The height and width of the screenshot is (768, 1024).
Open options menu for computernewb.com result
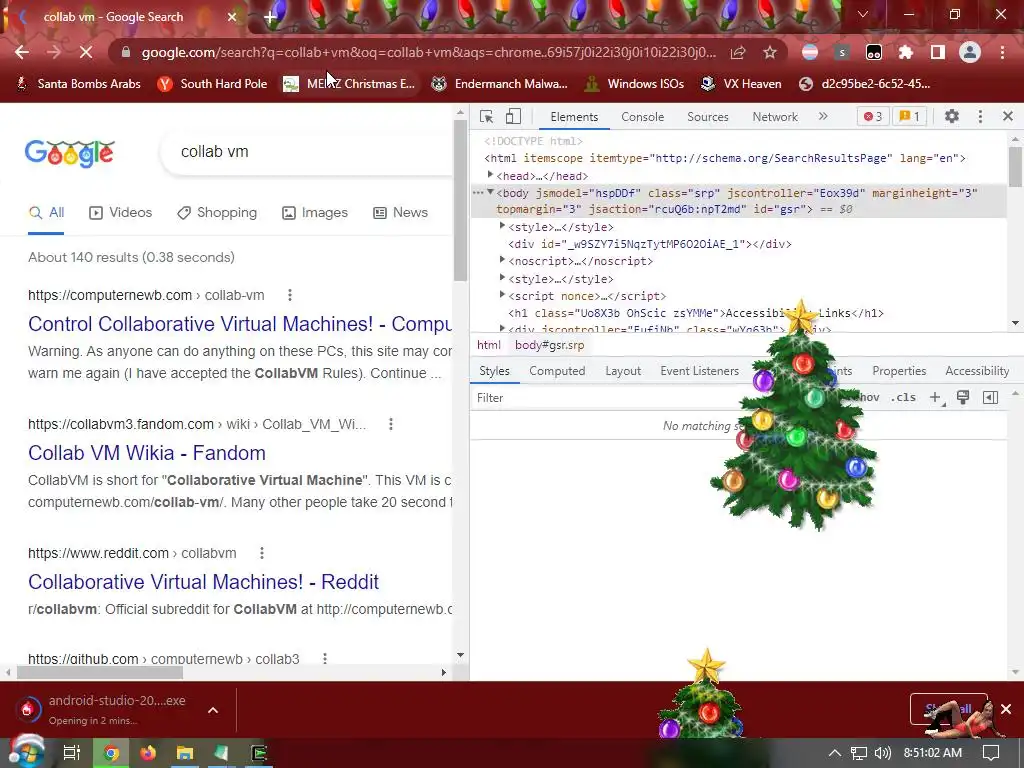pyautogui.click(x=290, y=295)
